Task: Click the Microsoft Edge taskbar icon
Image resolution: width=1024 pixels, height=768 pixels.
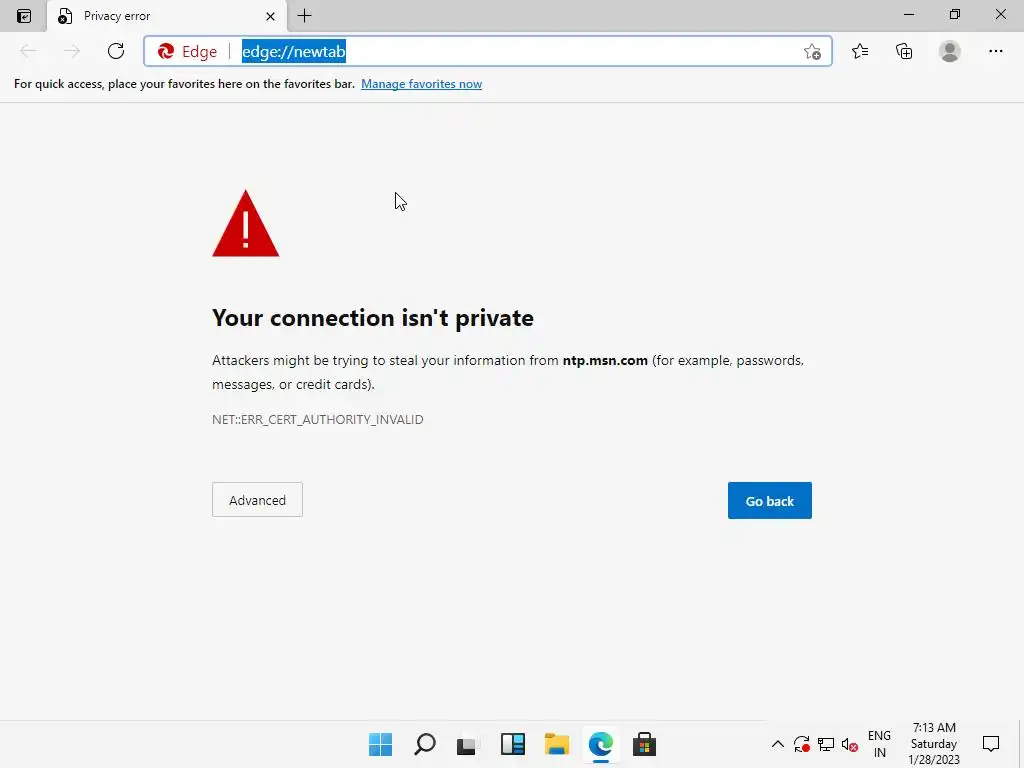Action: point(601,744)
